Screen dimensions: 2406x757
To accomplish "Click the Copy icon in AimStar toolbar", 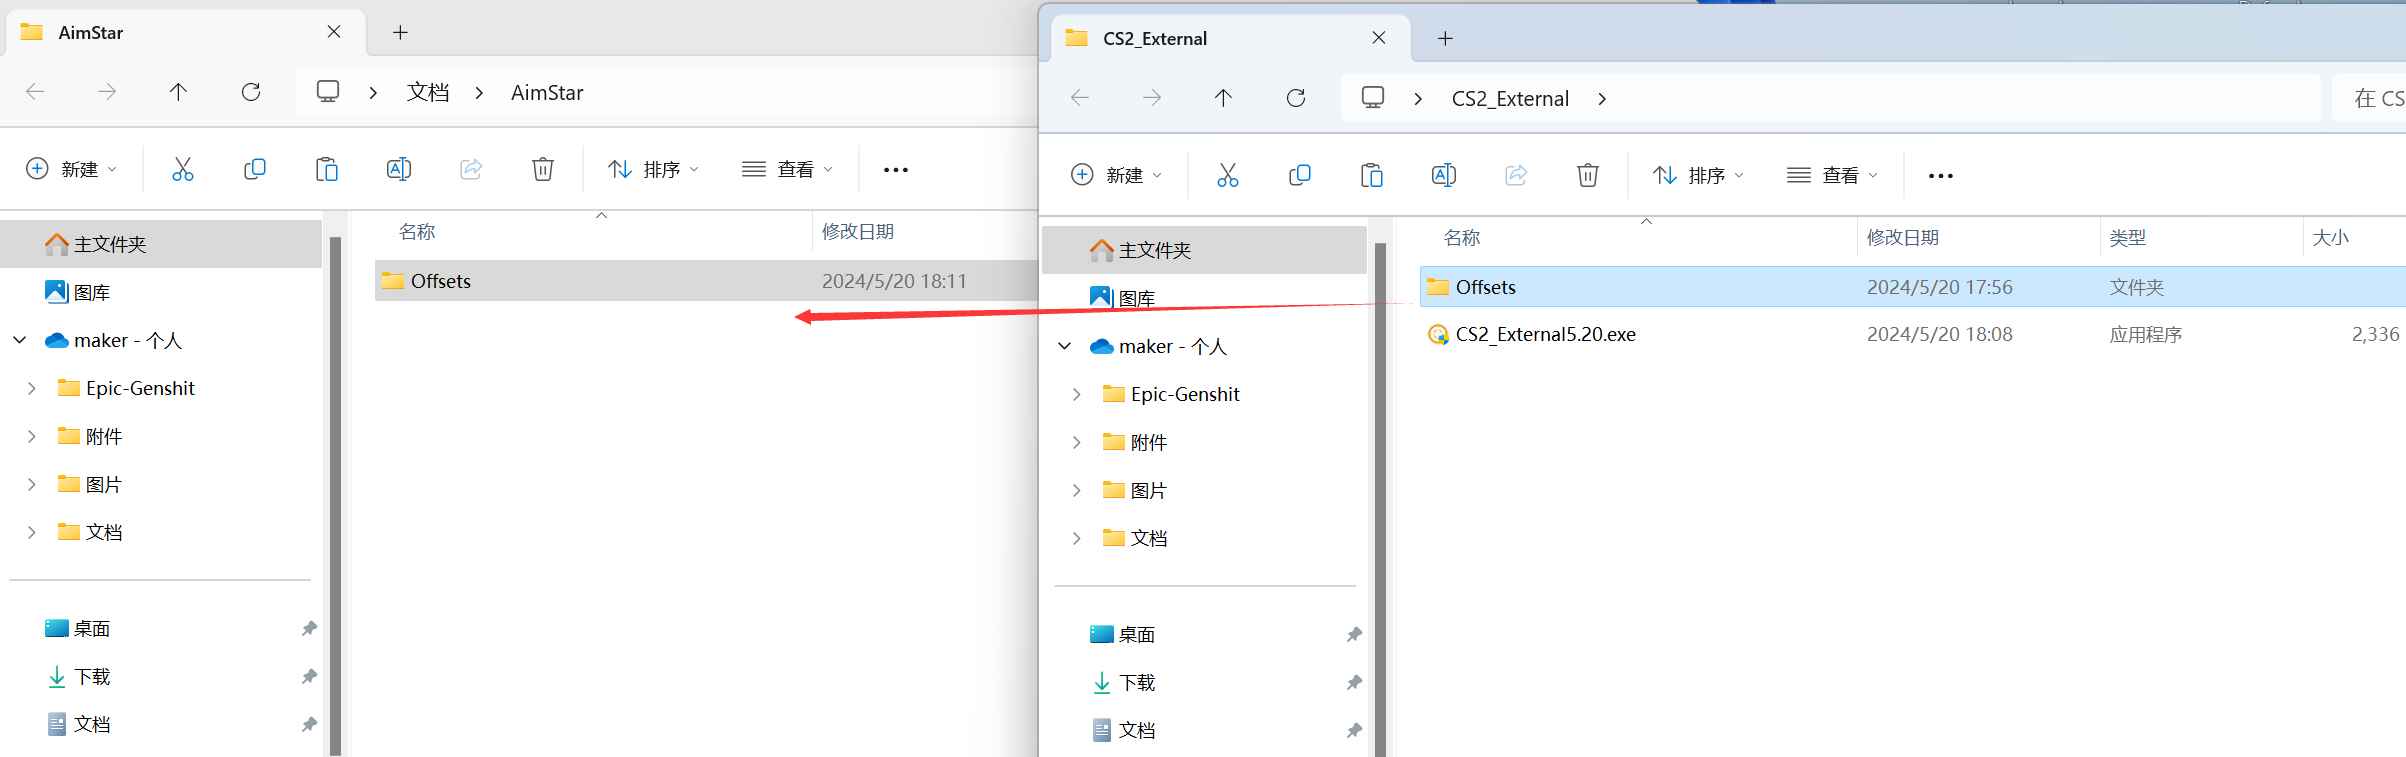I will point(255,168).
